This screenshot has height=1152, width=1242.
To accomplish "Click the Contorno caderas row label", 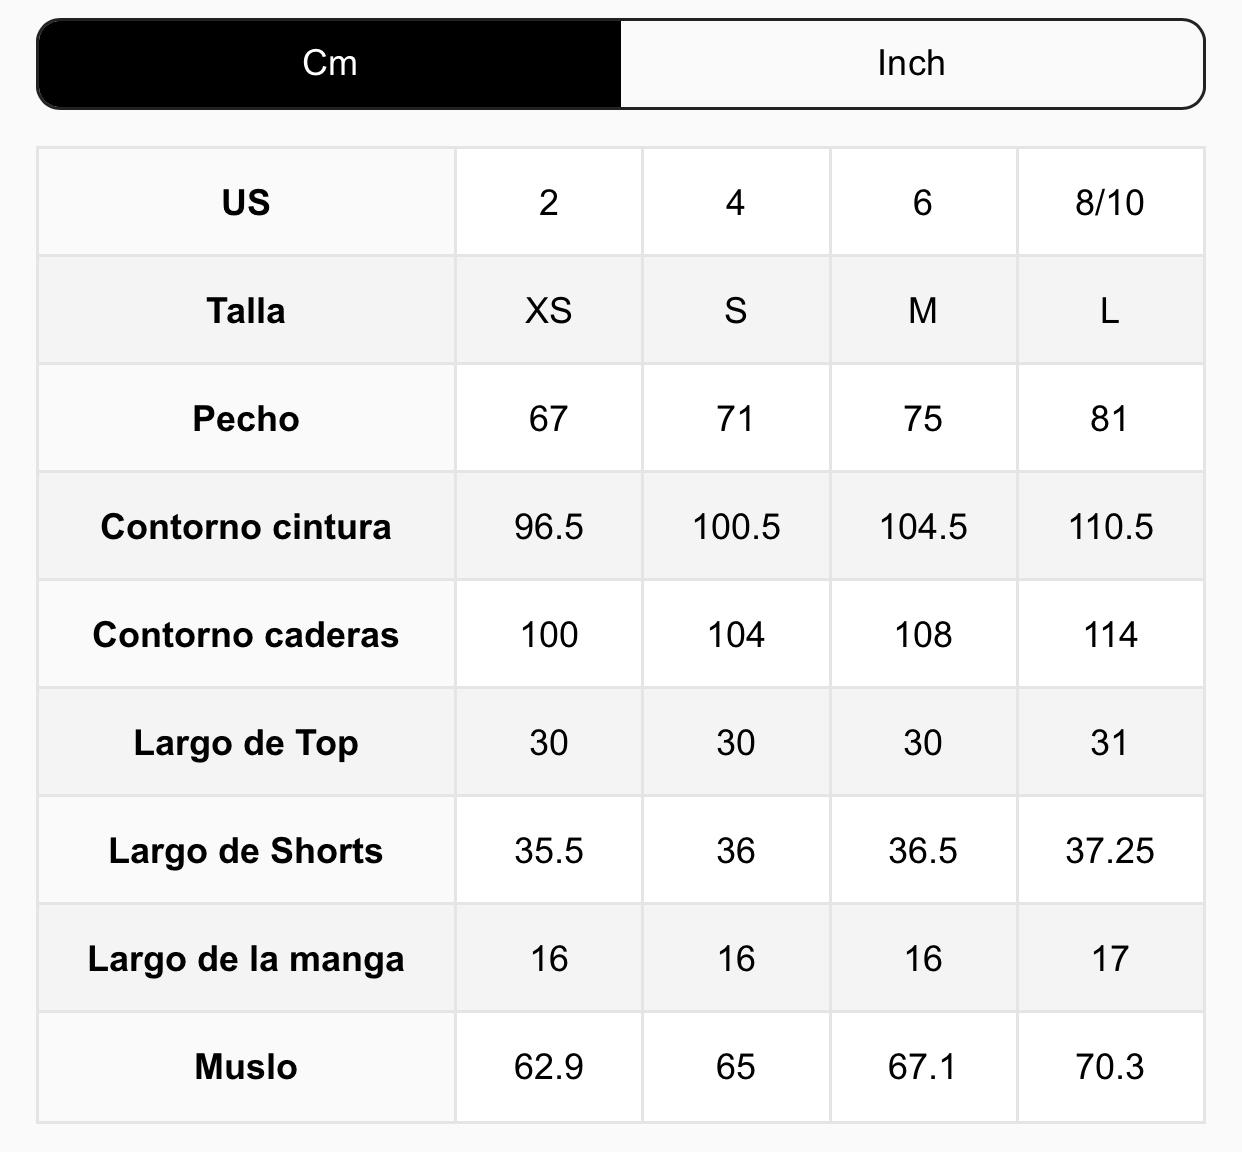I will [246, 634].
